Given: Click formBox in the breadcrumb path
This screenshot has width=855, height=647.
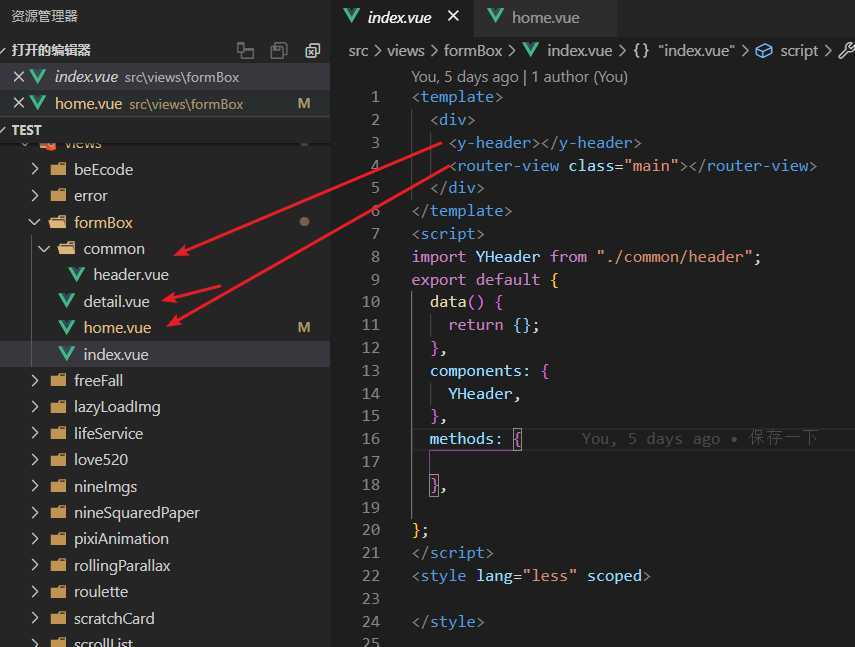Looking at the screenshot, I should [473, 51].
